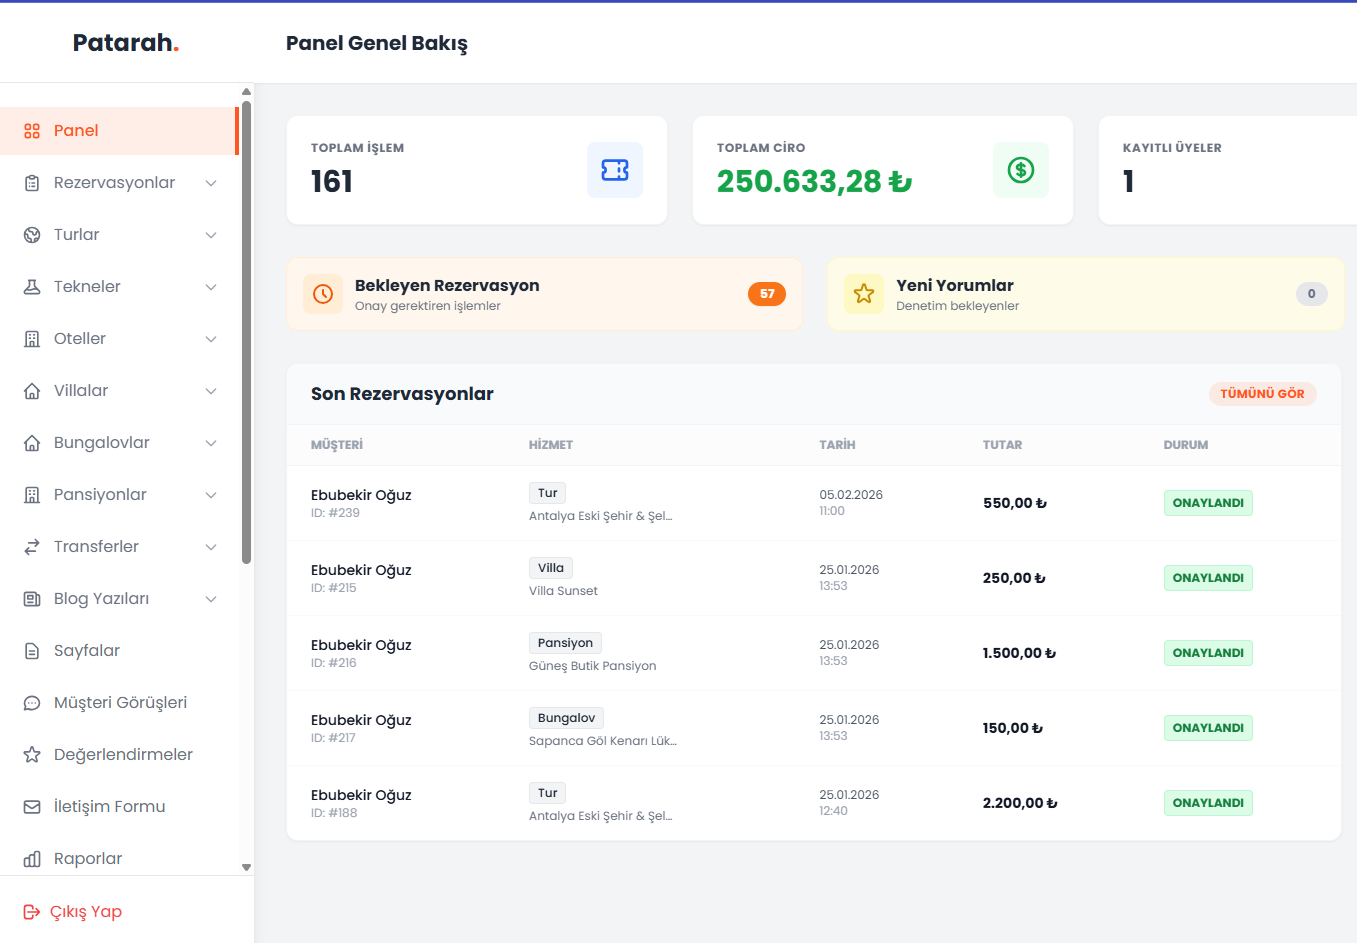Expand the Rezervasyonlar submenu chevron

pos(211,183)
